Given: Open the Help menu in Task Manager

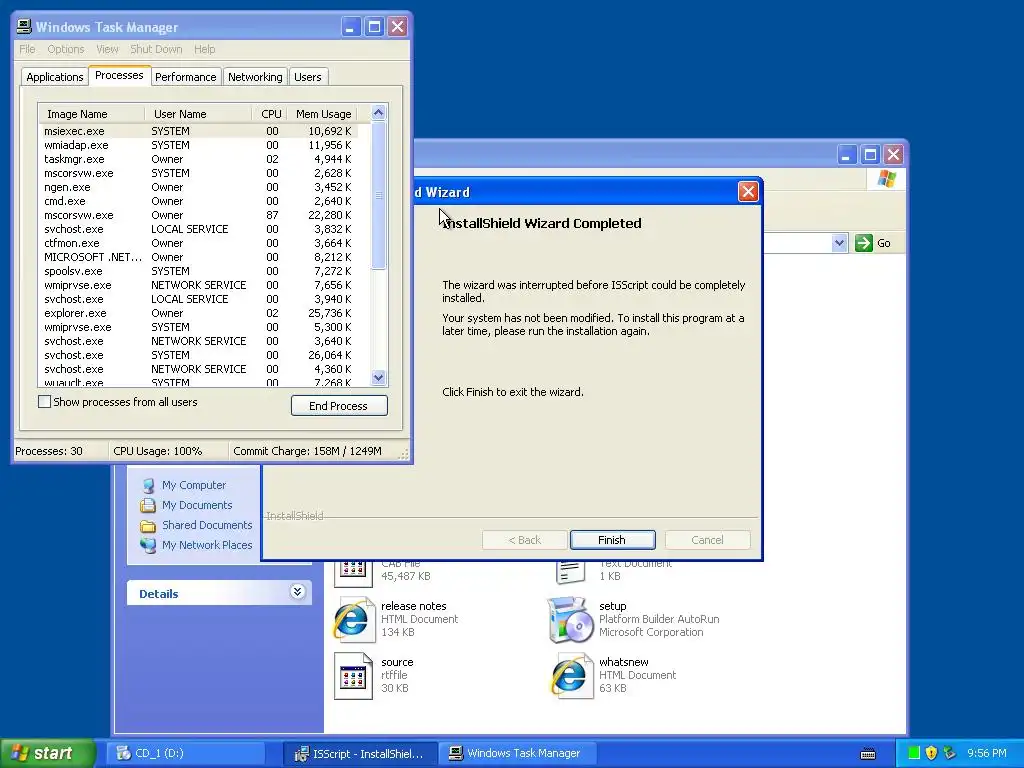Looking at the screenshot, I should point(204,49).
